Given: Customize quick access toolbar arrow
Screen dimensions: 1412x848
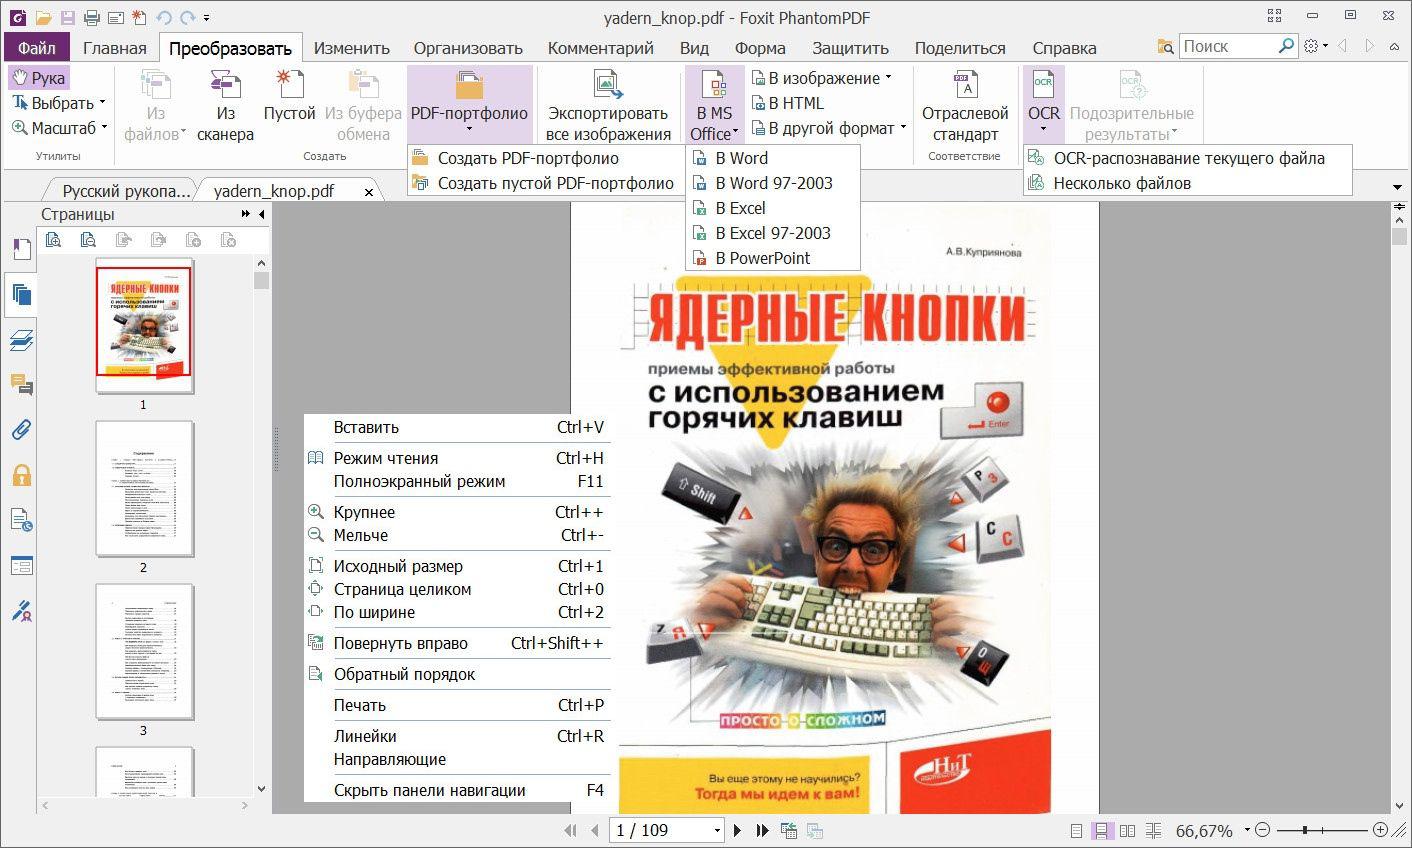Looking at the screenshot, I should (206, 18).
